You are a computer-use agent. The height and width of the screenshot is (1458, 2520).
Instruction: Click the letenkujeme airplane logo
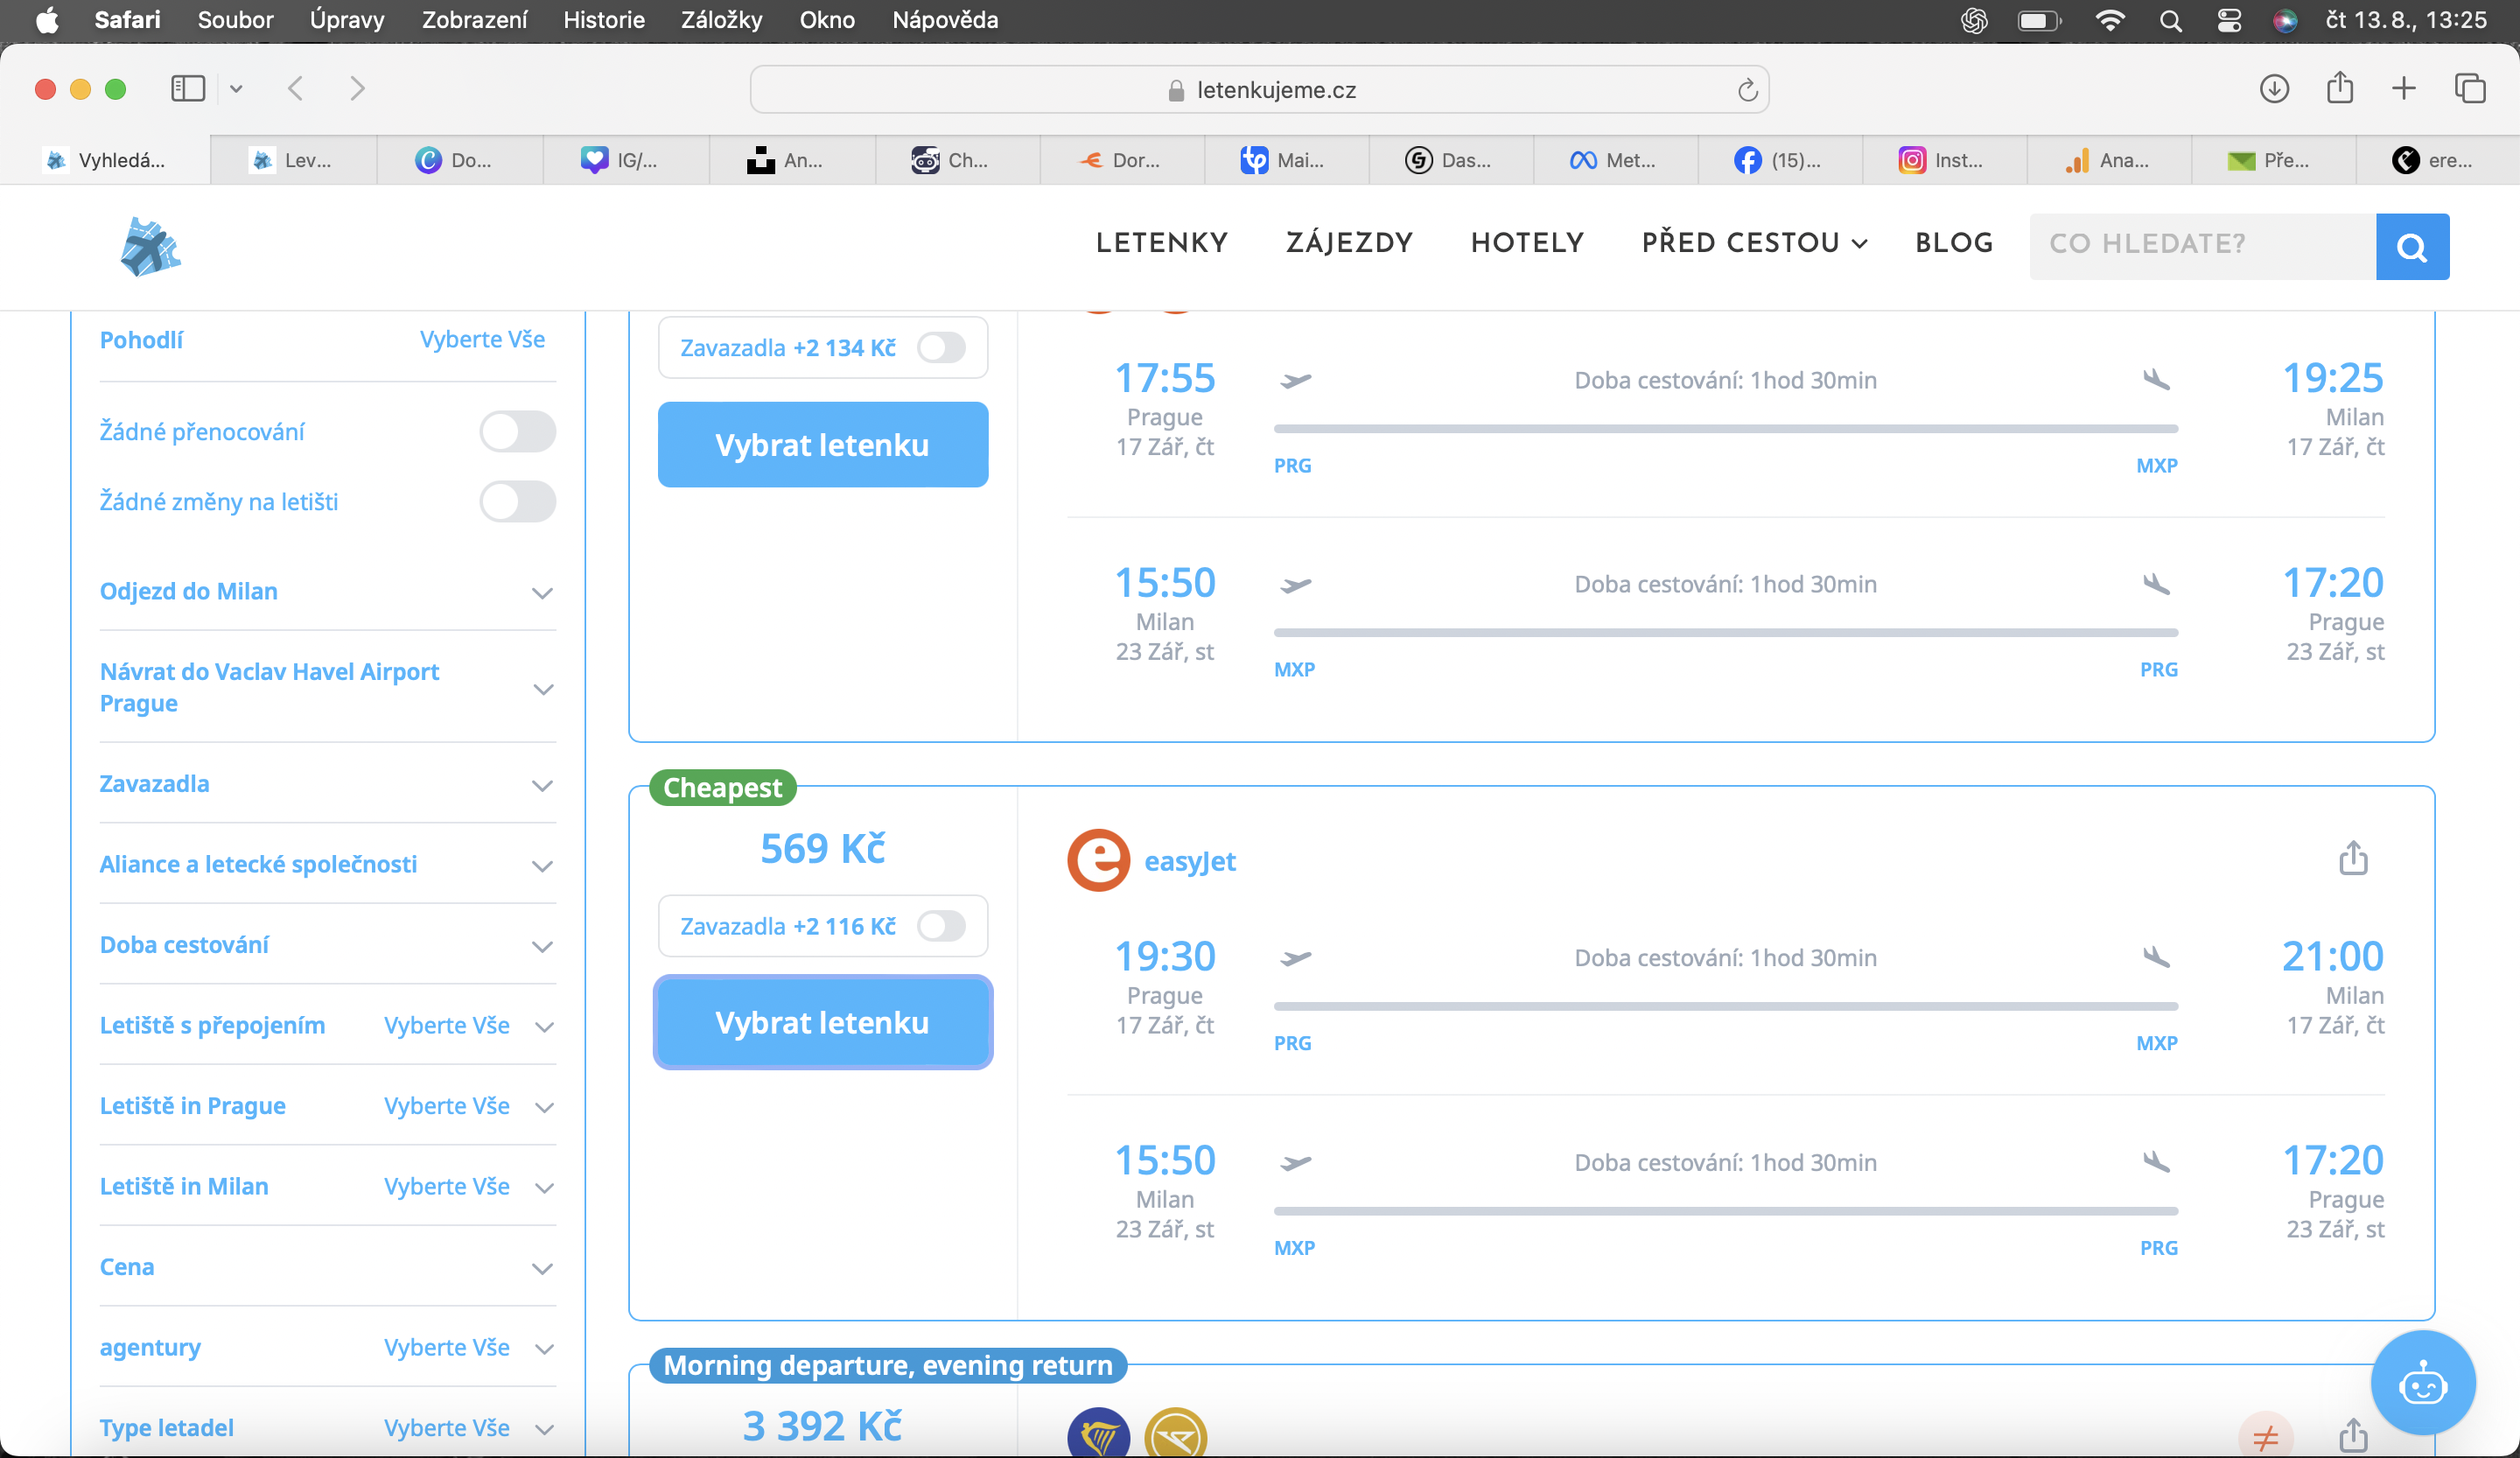(150, 246)
